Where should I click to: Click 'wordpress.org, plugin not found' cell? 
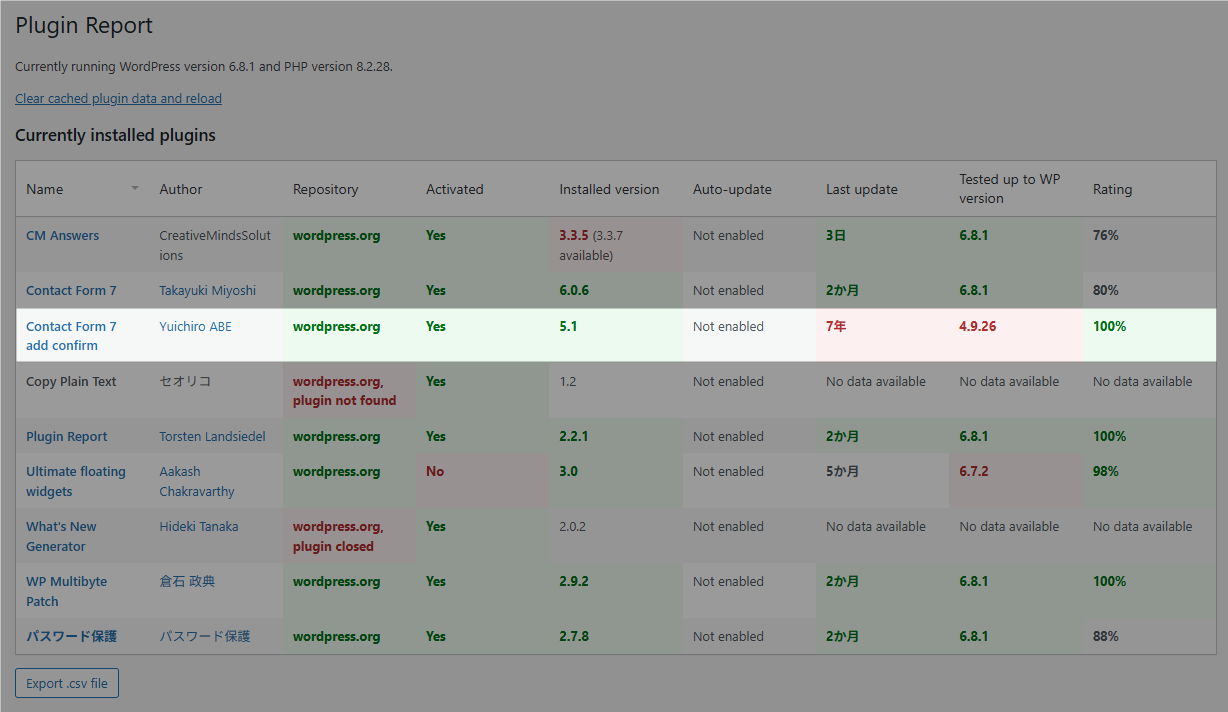tap(349, 391)
